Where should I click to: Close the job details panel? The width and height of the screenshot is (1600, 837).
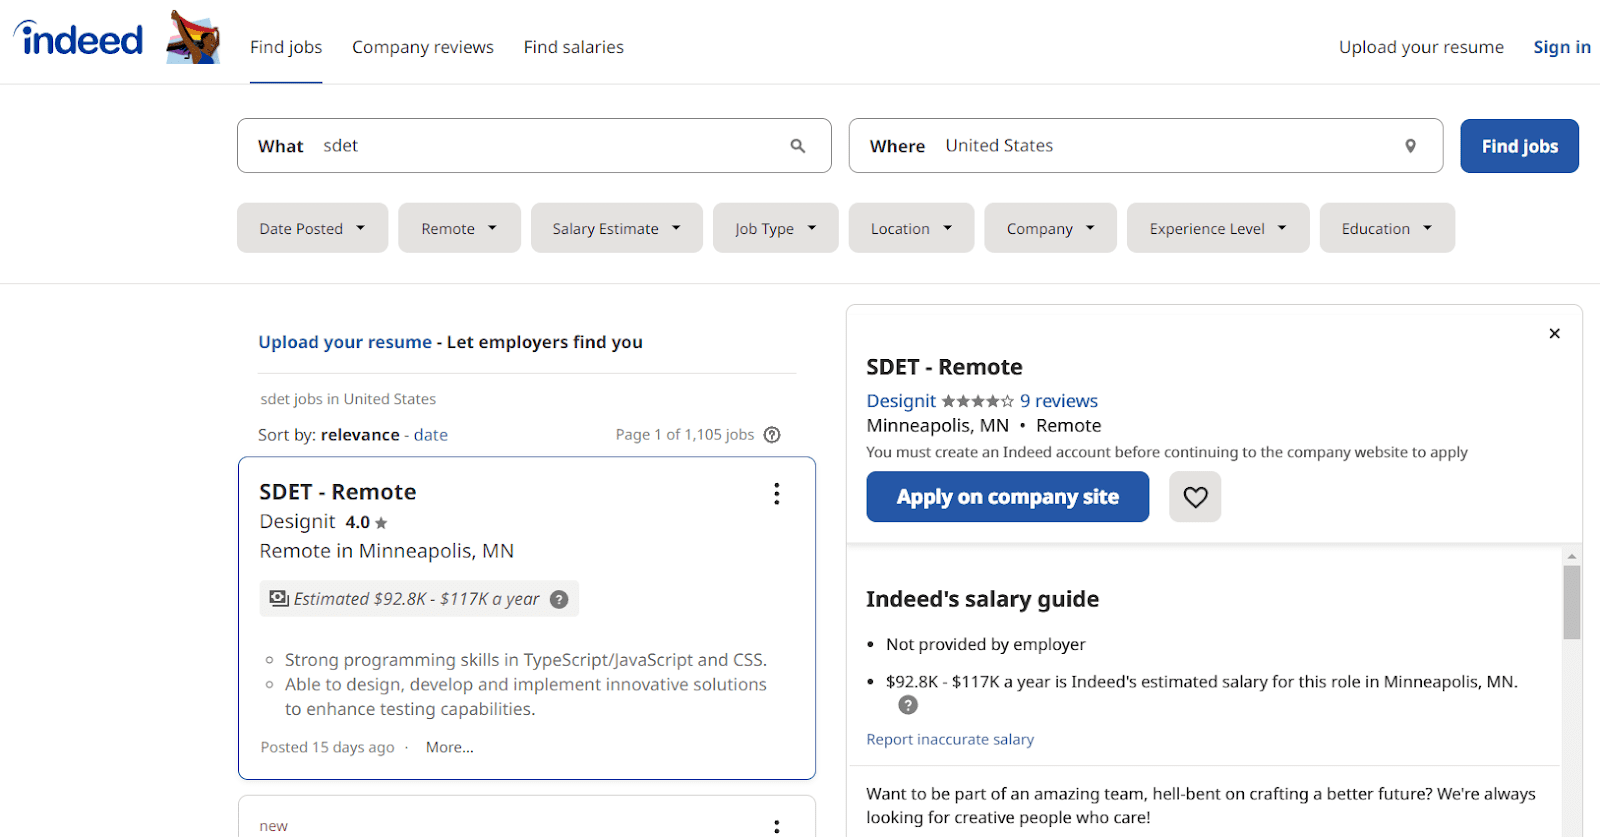point(1554,334)
